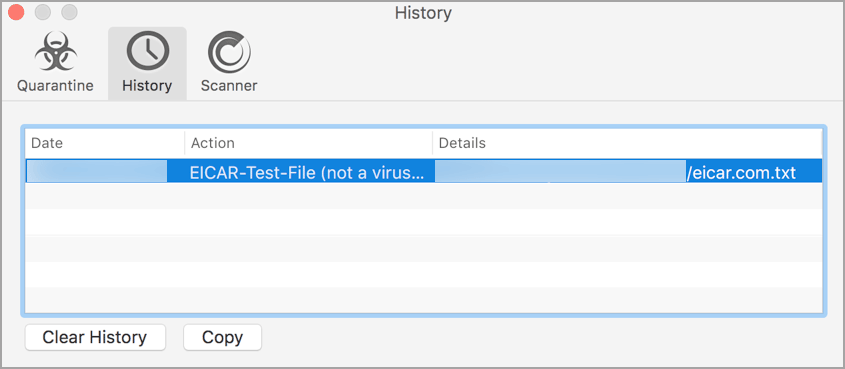Image resolution: width=845 pixels, height=369 pixels.
Task: Click the blurred date cell in first row
Action: click(97, 171)
